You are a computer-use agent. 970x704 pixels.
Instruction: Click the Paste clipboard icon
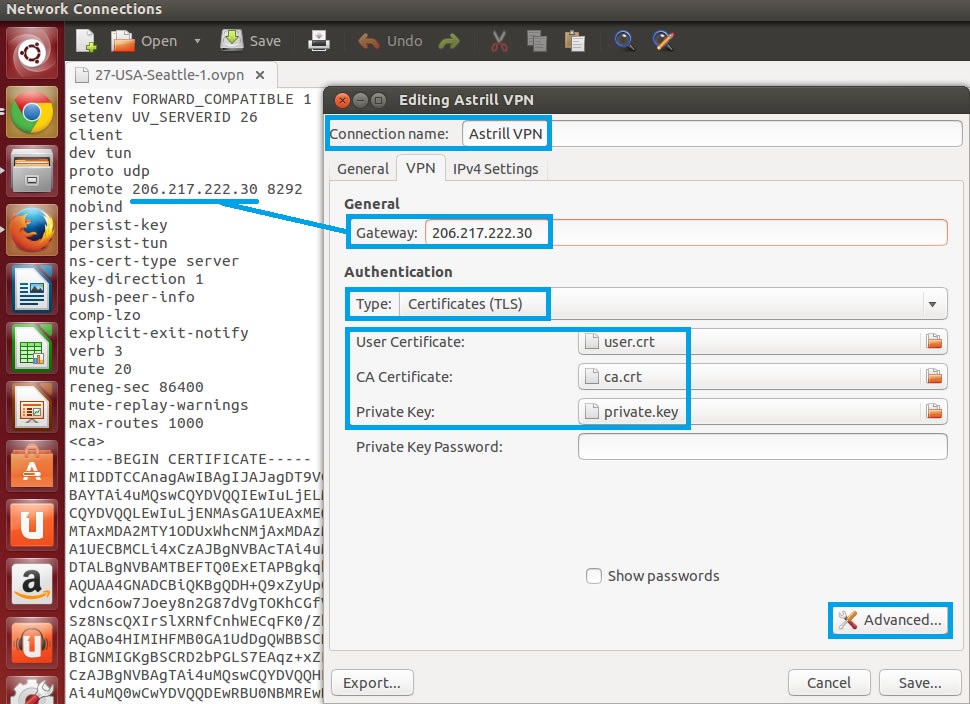click(575, 41)
